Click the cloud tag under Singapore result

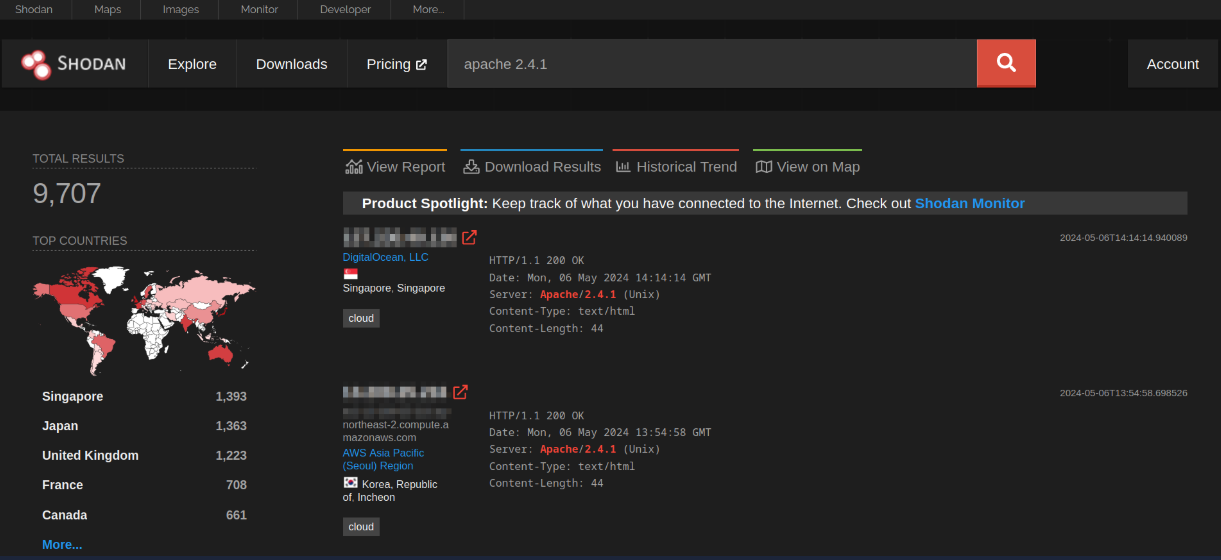361,318
